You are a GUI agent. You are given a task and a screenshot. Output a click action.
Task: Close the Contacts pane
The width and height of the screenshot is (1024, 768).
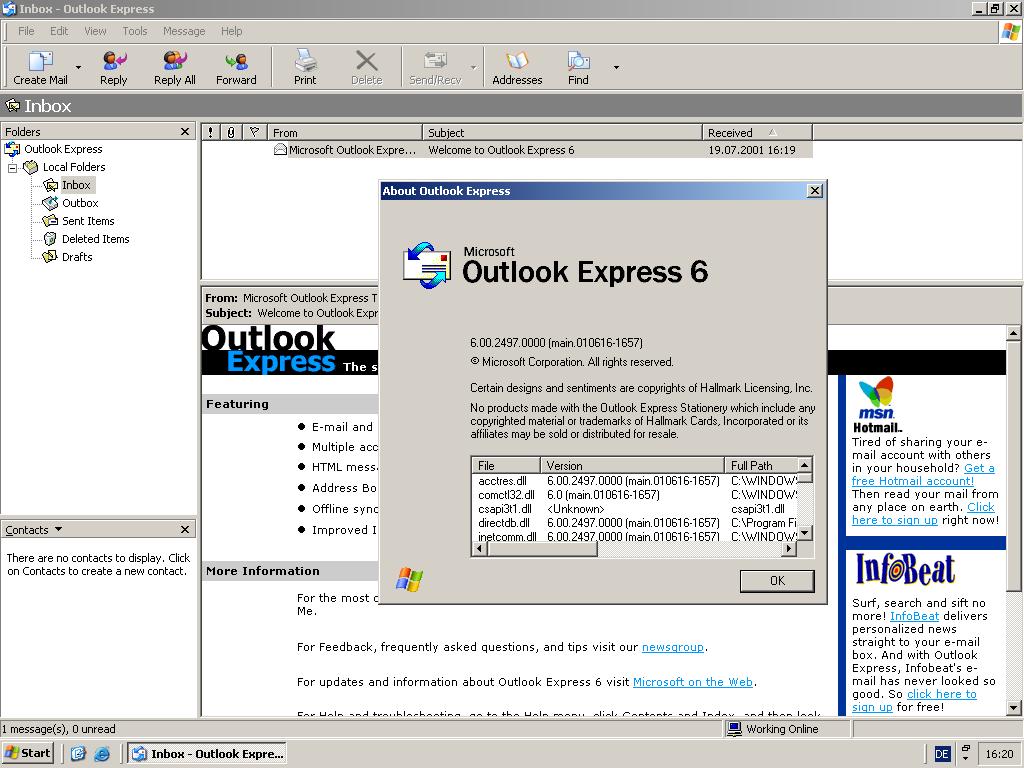[x=185, y=530]
